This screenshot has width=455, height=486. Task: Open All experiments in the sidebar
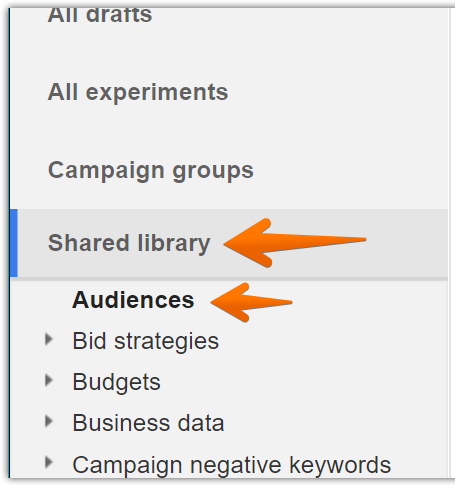click(138, 92)
